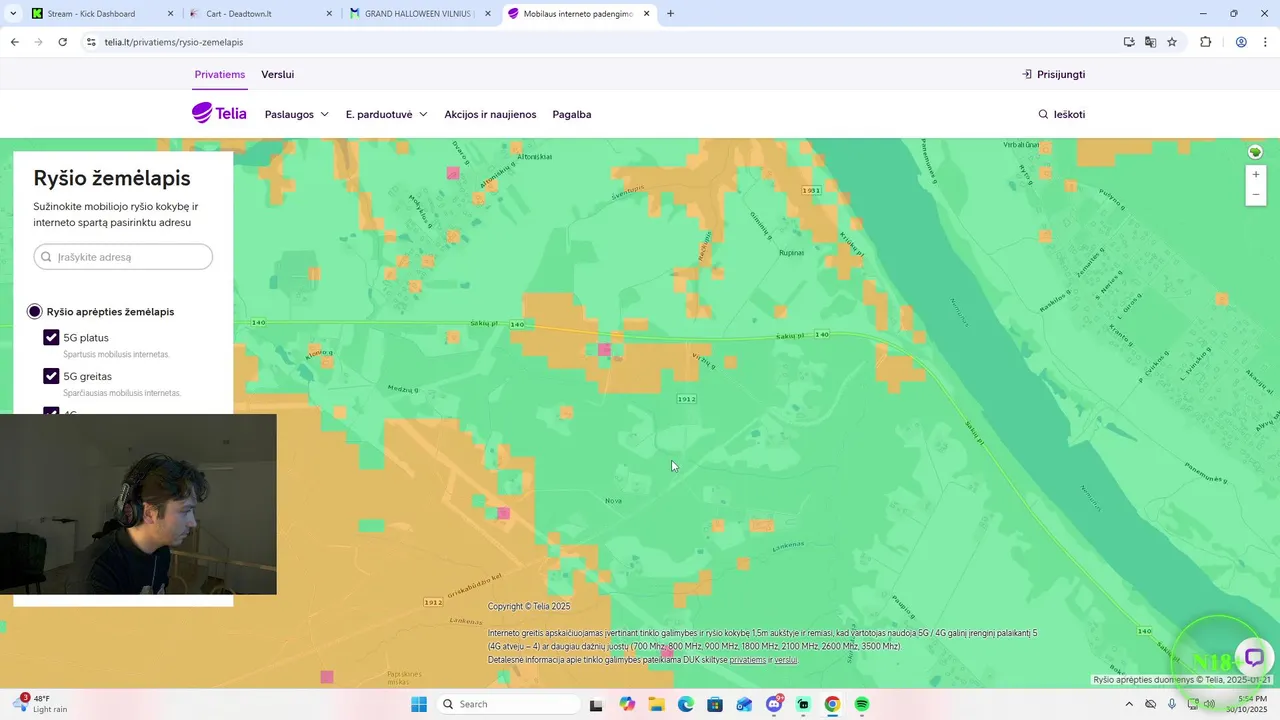
Task: Open the weather widget showing Light rain
Action: (x=40, y=704)
